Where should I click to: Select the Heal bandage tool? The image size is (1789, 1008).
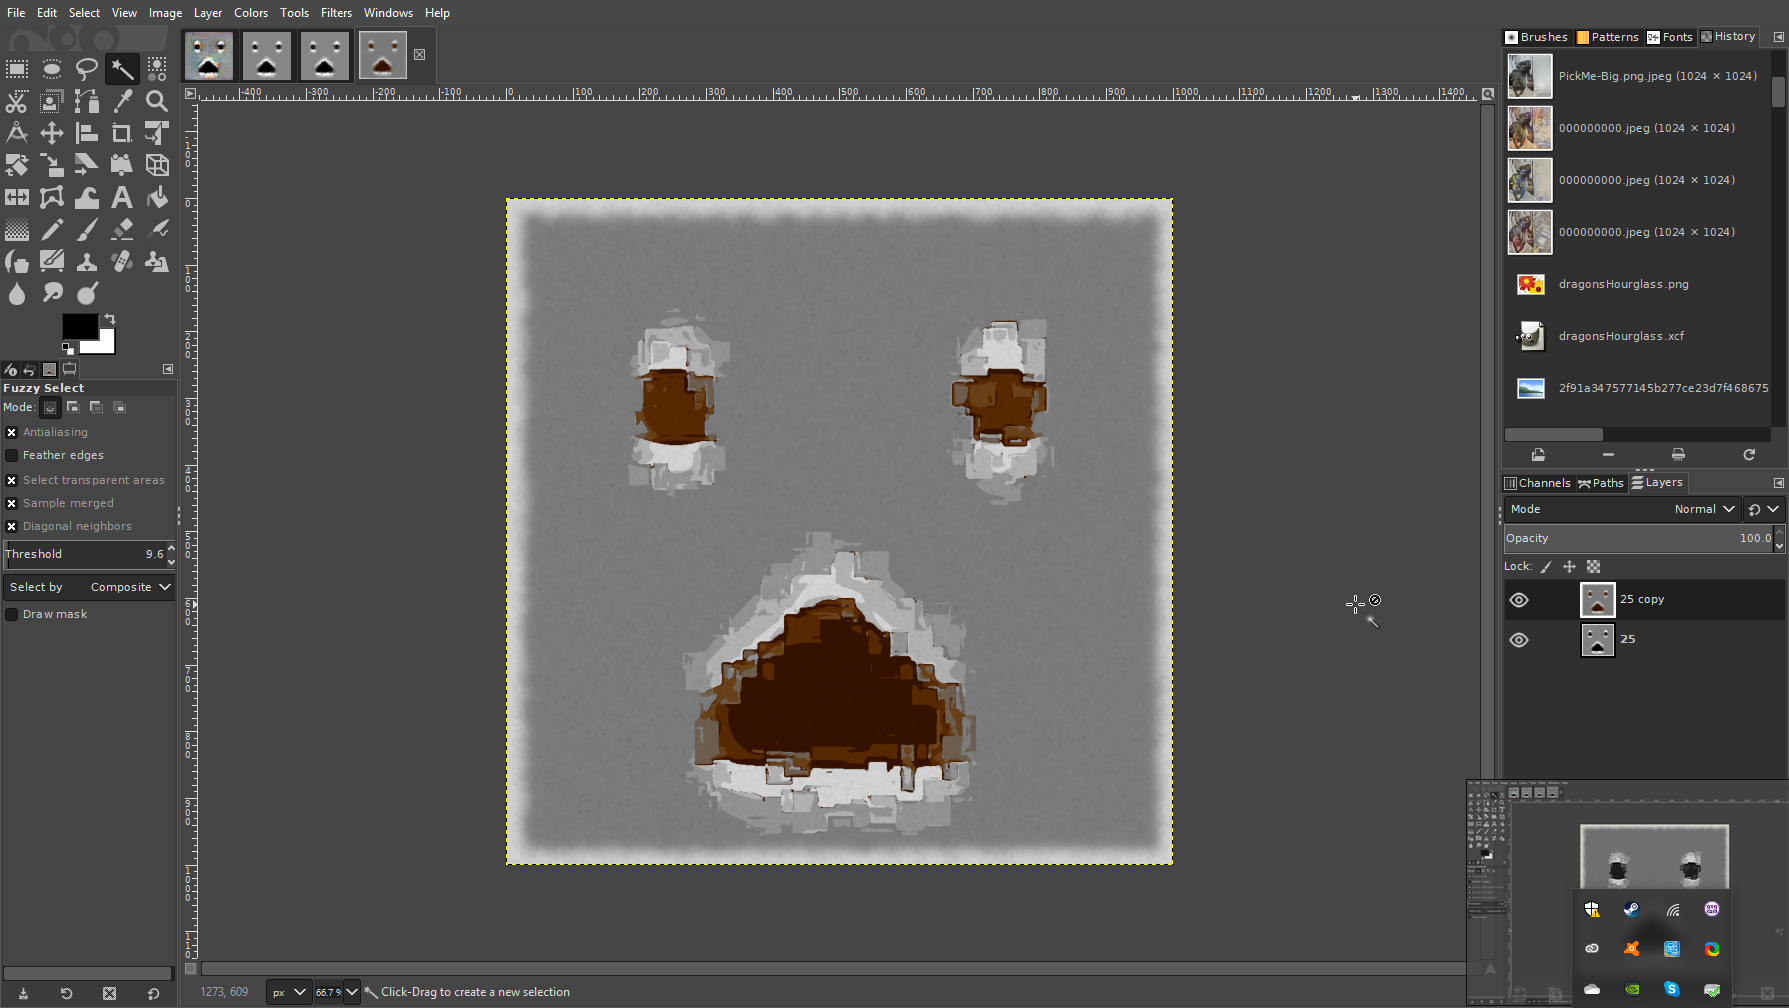click(122, 261)
